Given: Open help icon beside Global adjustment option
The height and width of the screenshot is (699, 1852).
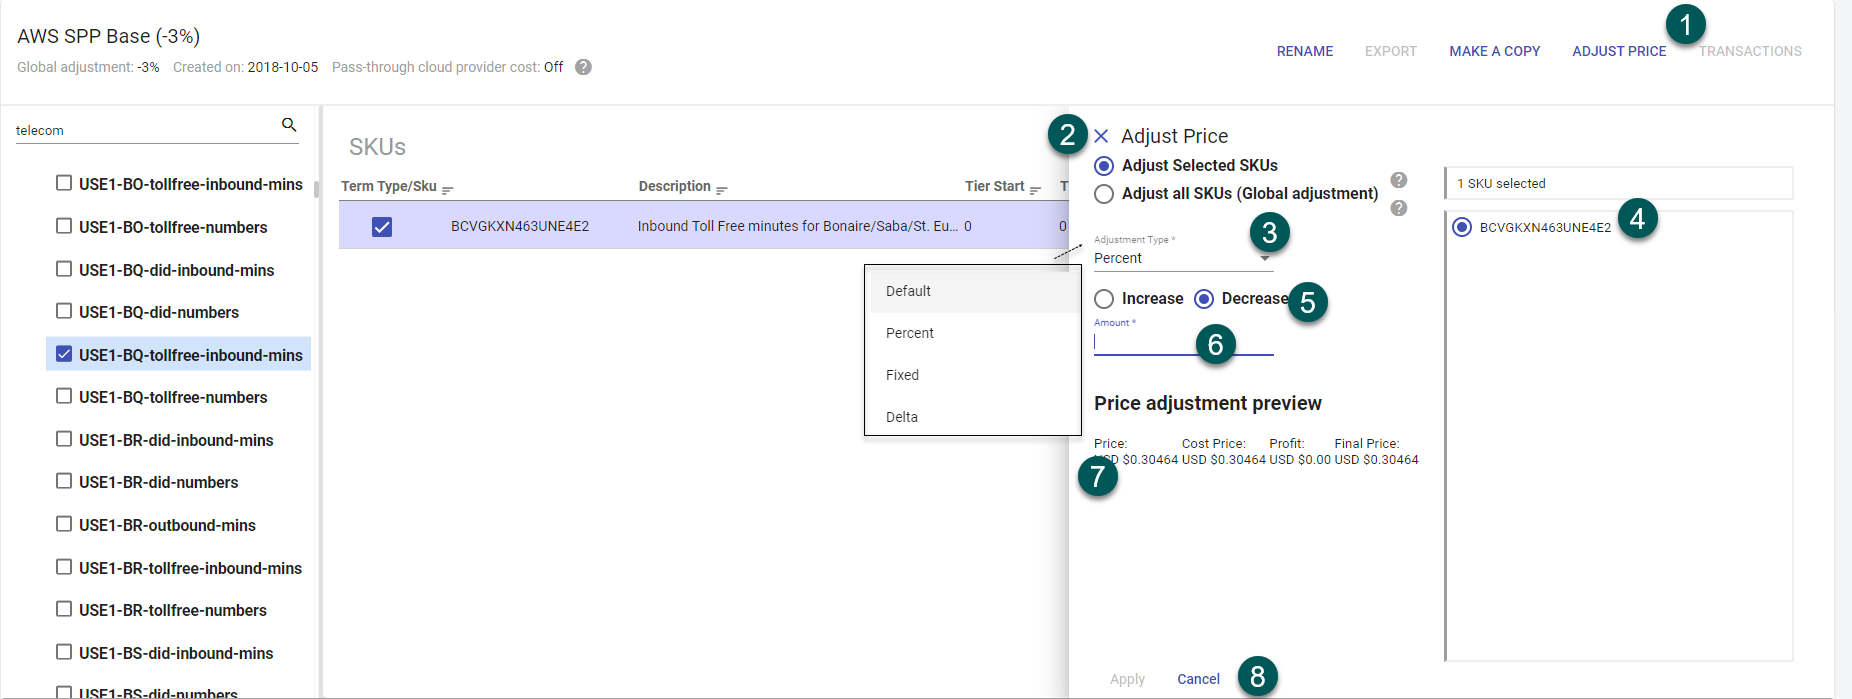Looking at the screenshot, I should tap(1399, 208).
